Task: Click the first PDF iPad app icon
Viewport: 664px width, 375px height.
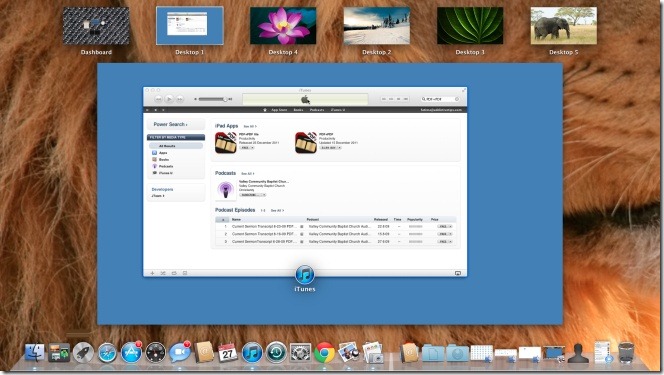Action: tap(226, 143)
